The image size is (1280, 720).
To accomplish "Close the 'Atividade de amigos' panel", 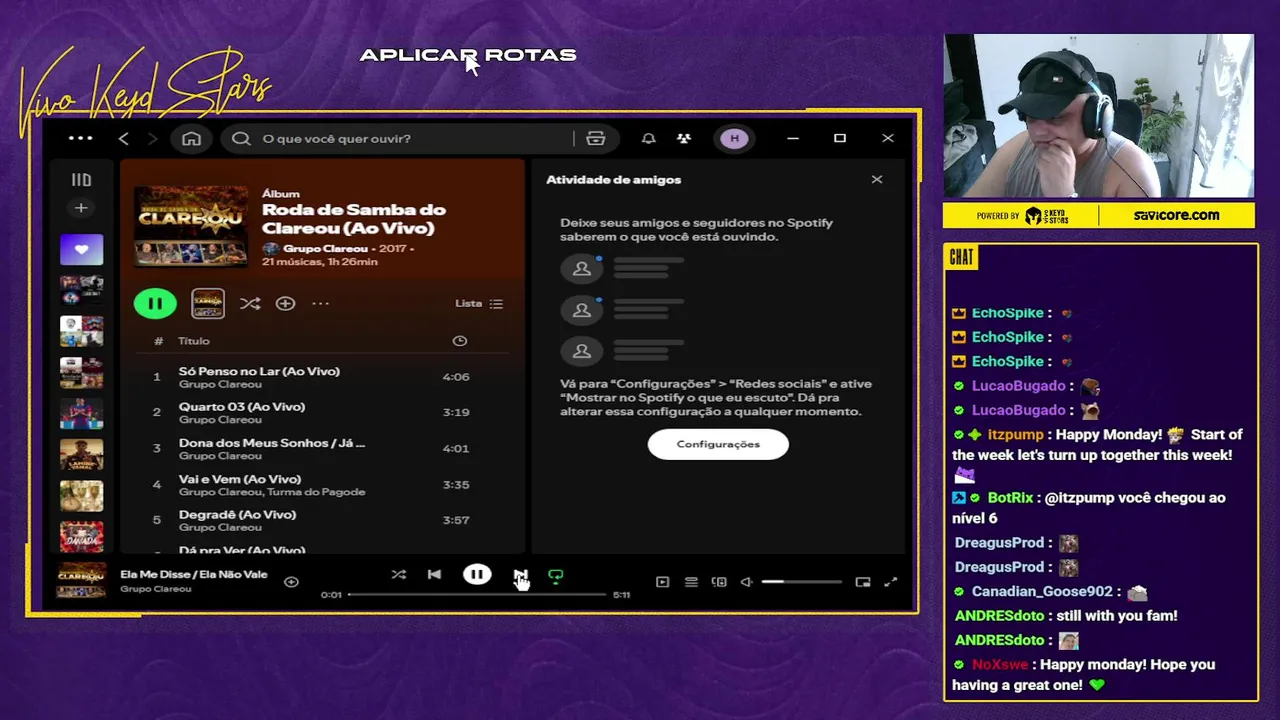I will (x=877, y=179).
